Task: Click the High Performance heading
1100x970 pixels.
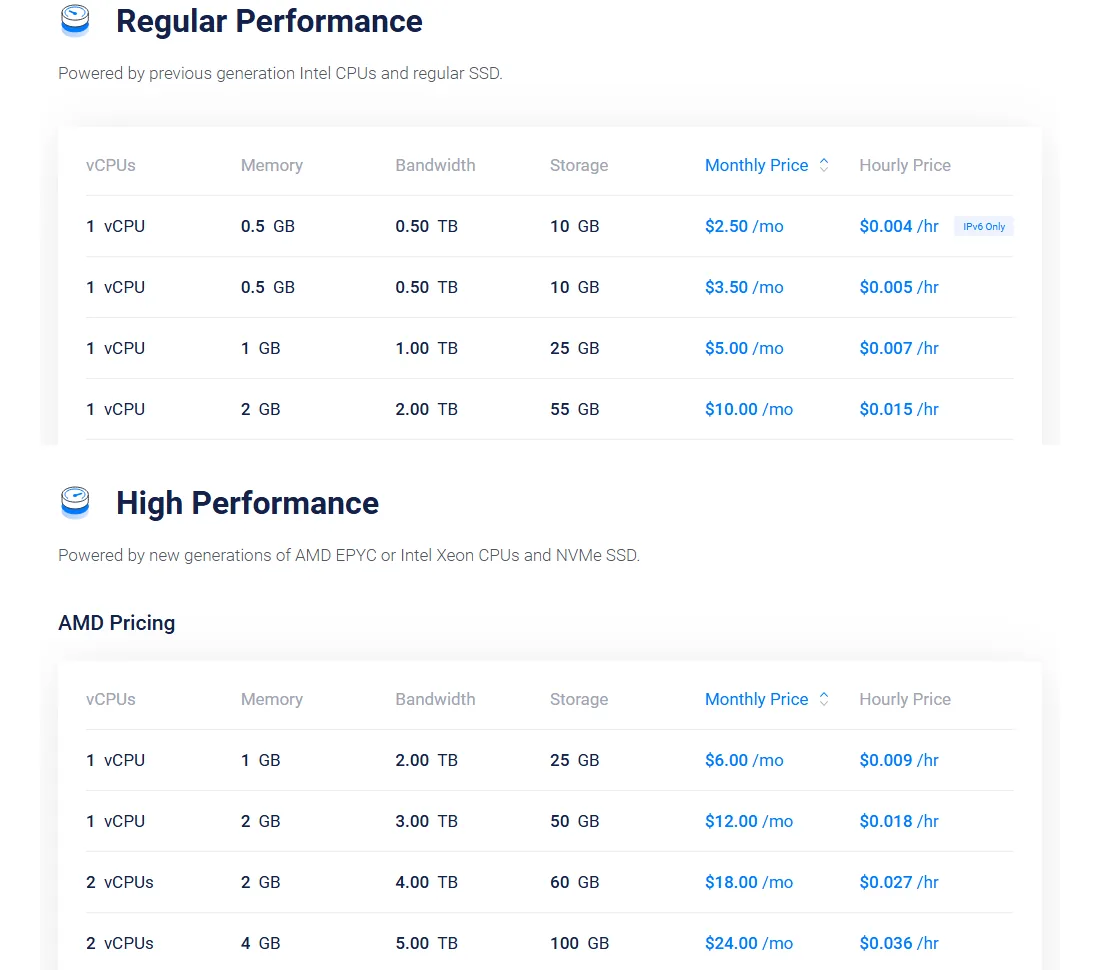Action: (x=247, y=503)
